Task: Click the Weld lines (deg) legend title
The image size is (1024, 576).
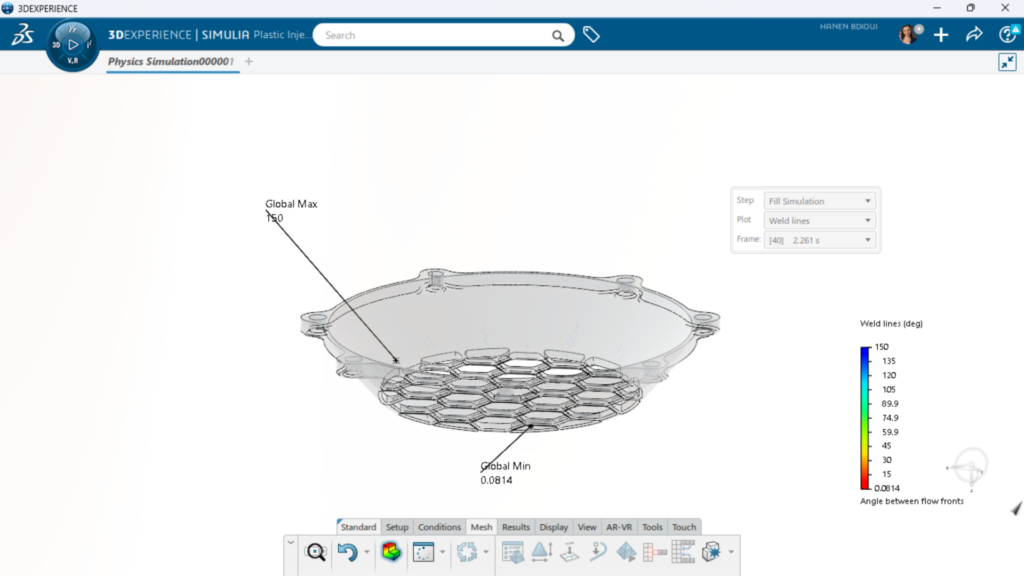Action: pyautogui.click(x=891, y=323)
